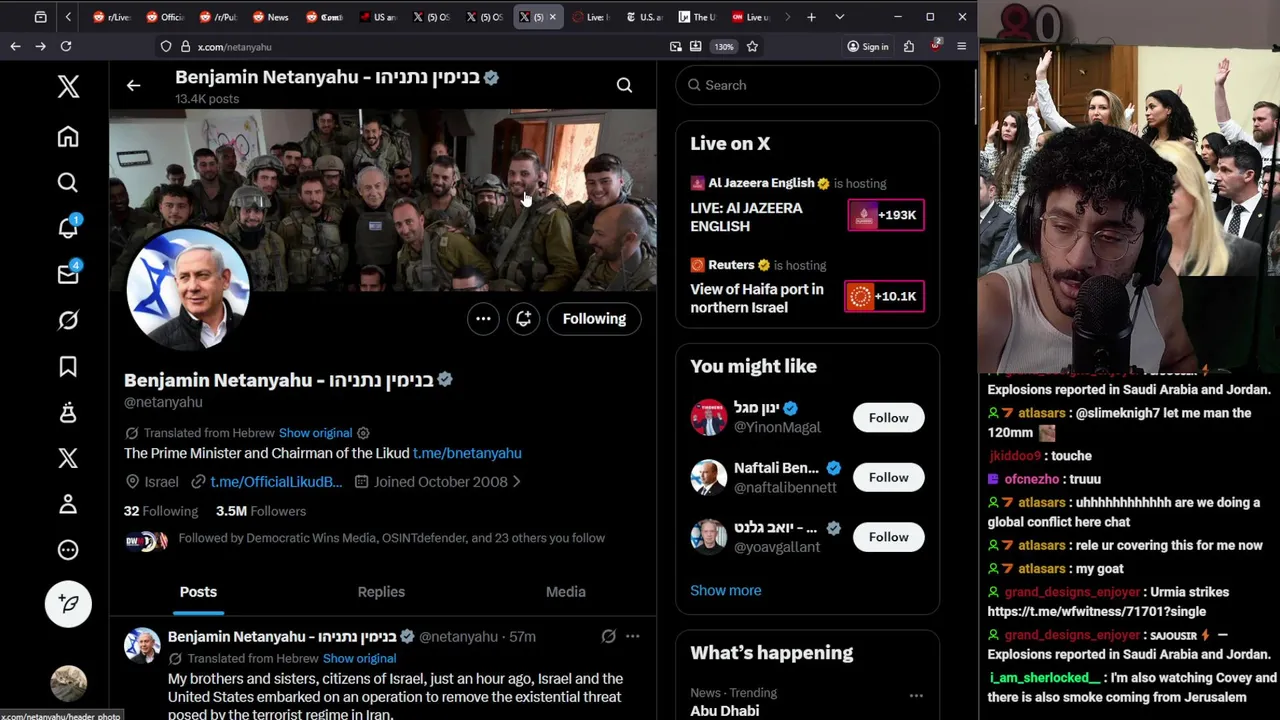Viewport: 1280px width, 720px height.
Task: Open the t.me/bnetanyahu link
Action: pos(467,453)
